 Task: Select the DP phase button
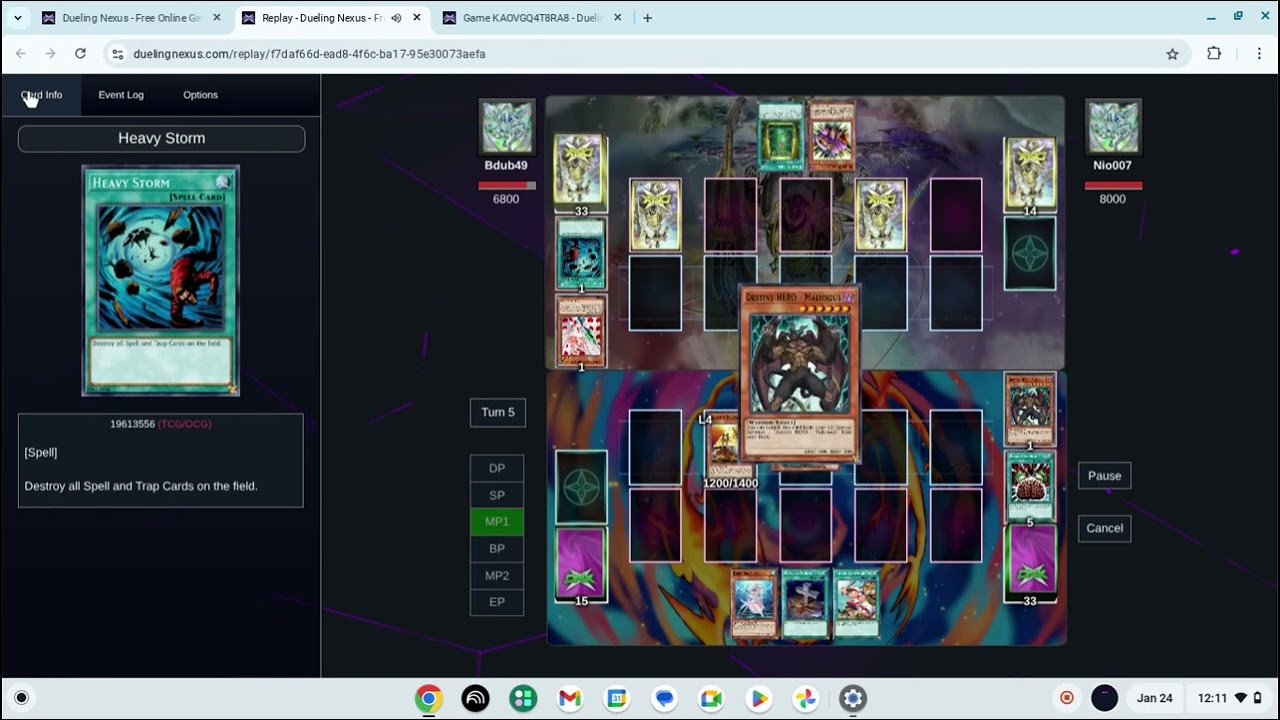497,468
